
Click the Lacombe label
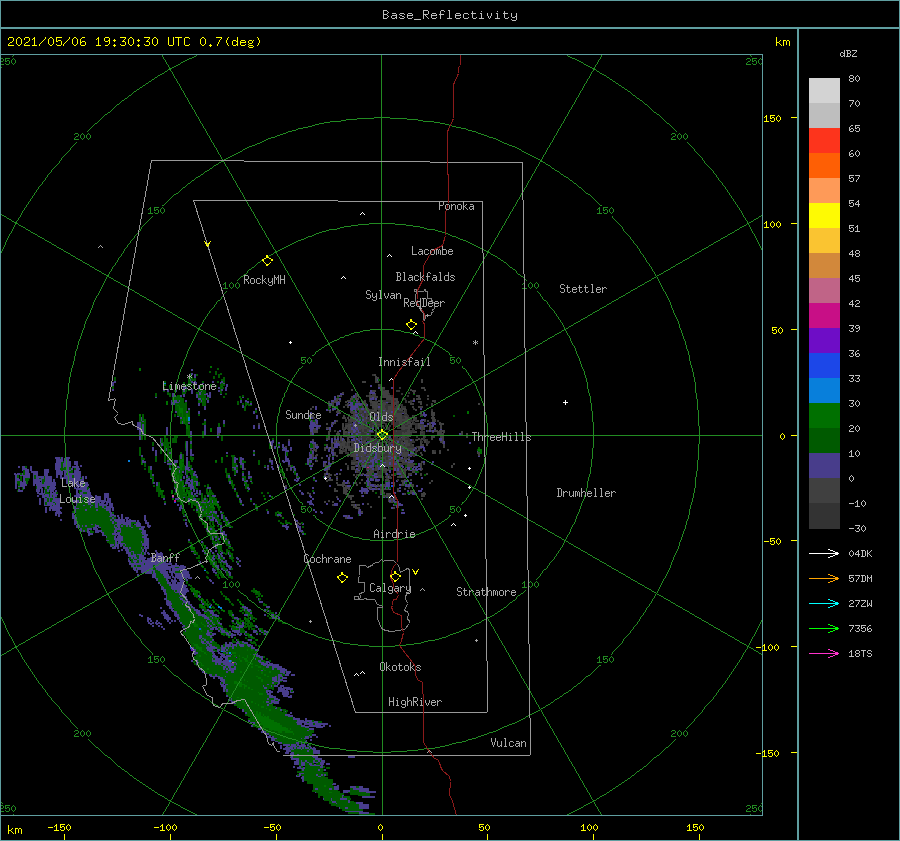coord(432,251)
